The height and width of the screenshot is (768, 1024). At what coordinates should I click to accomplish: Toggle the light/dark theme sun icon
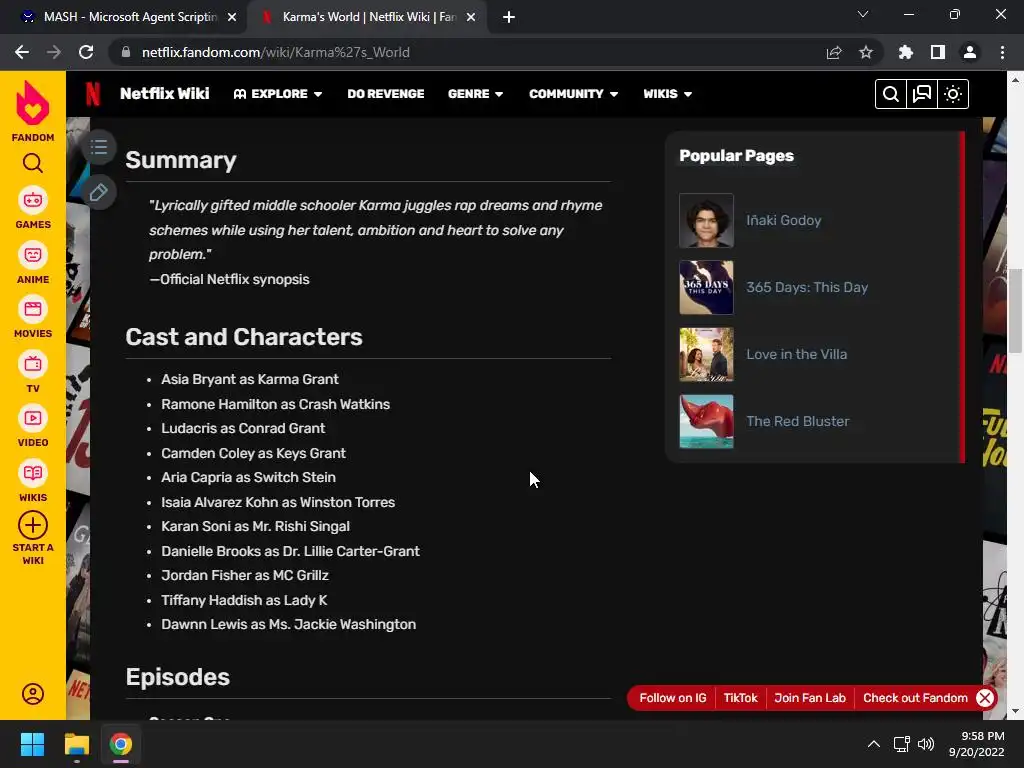[953, 94]
